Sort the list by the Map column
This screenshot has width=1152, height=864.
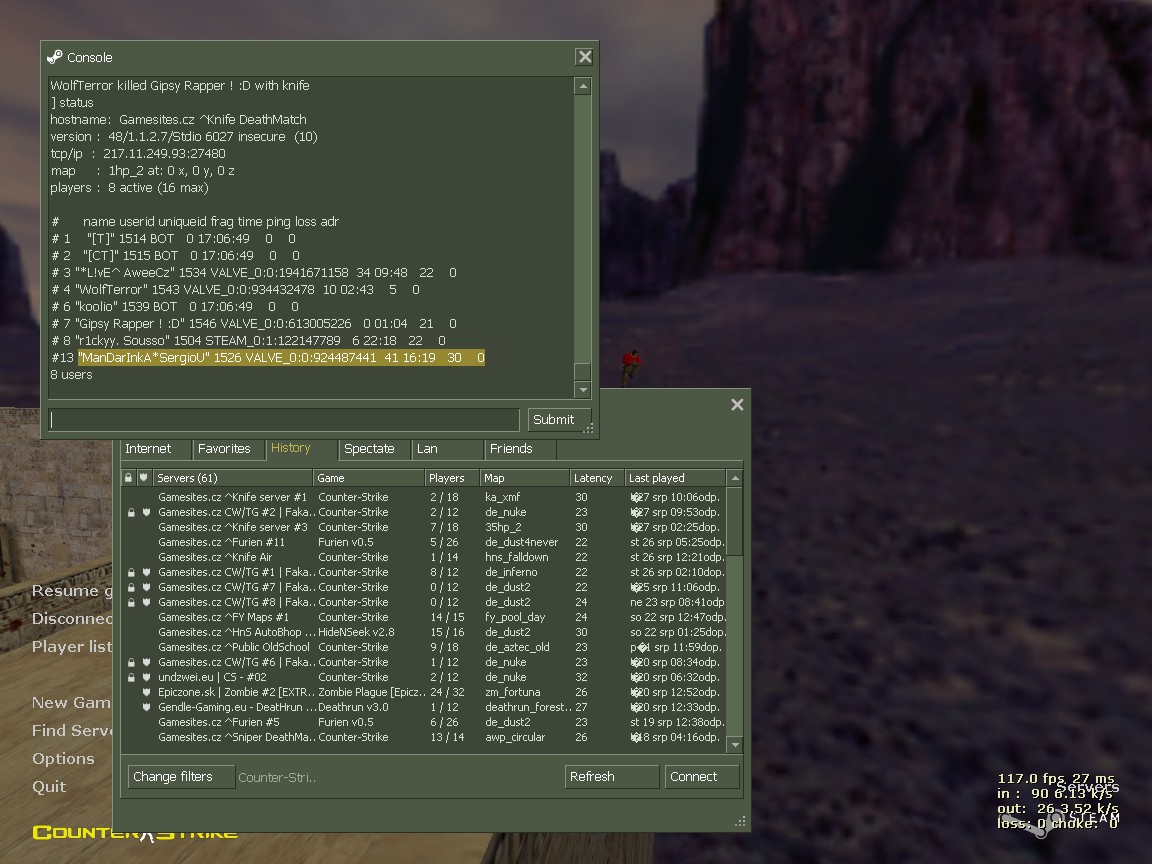pos(525,478)
